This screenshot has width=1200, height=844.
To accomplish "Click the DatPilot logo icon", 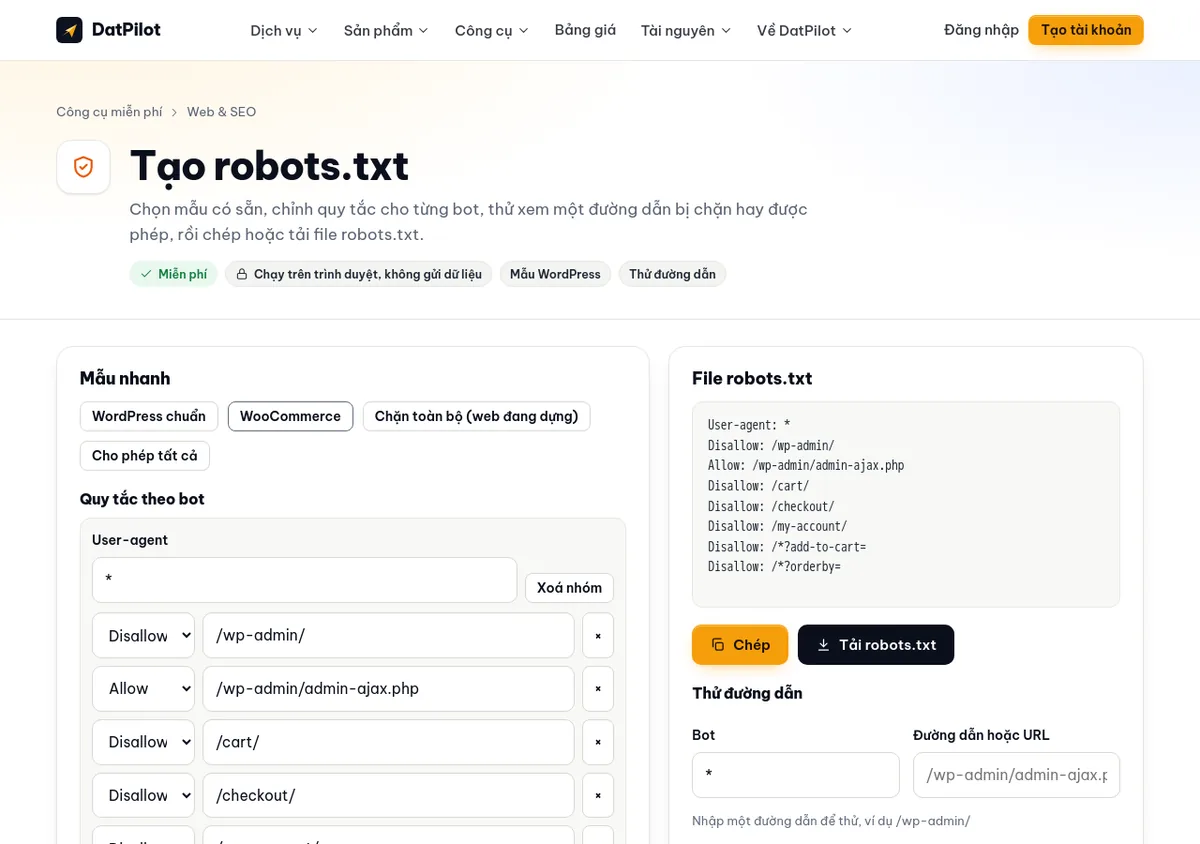I will 69,30.
